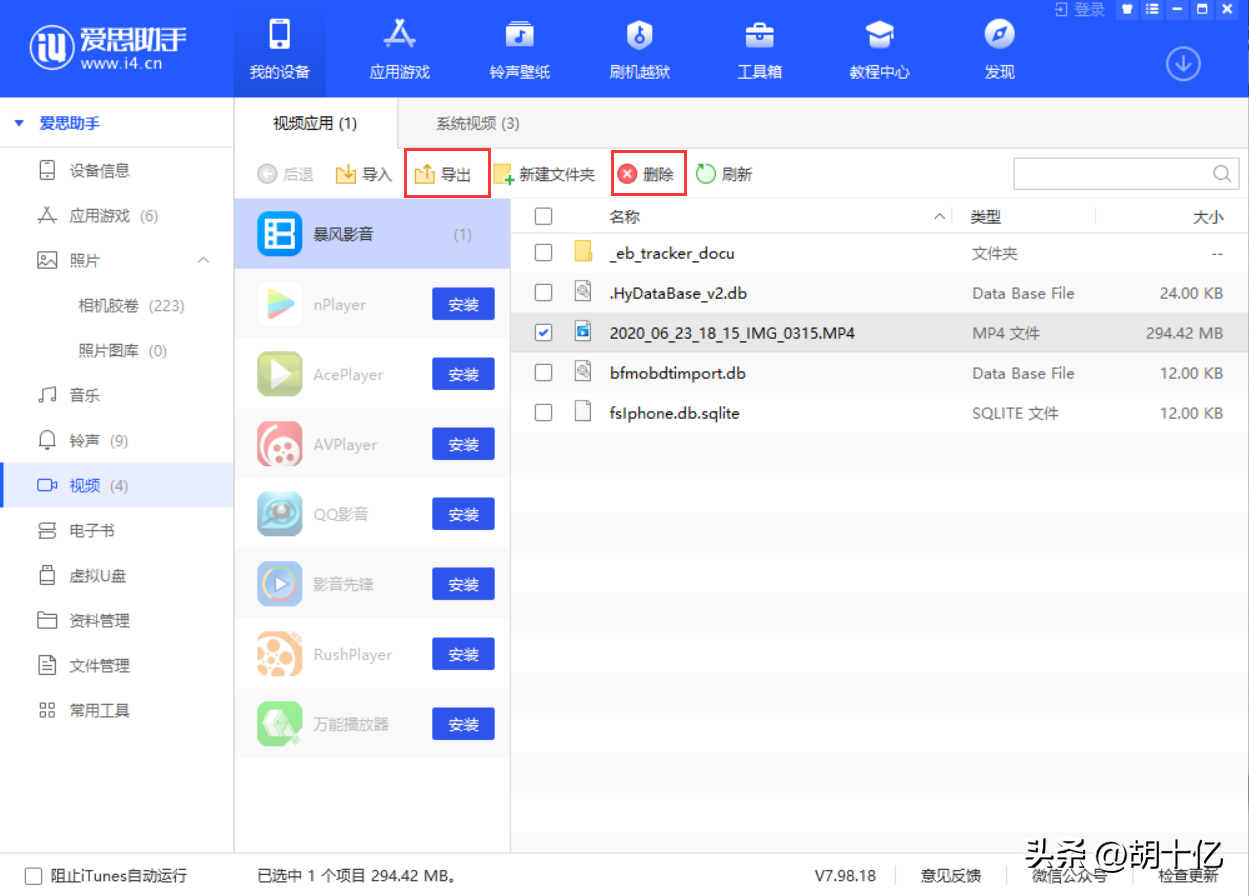1249x896 pixels.
Task: Check the _eb_tracker_docu folder checkbox
Action: pos(543,253)
